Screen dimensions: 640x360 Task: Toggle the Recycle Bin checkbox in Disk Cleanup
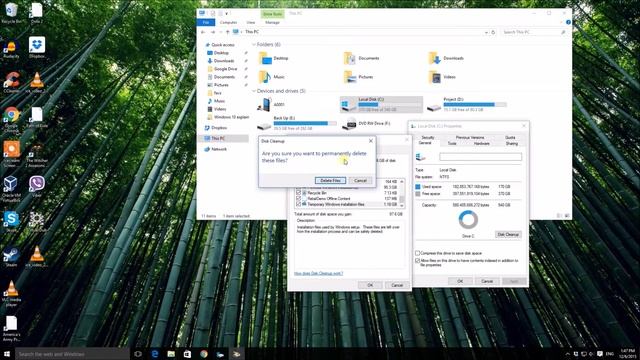pyautogui.click(x=298, y=193)
